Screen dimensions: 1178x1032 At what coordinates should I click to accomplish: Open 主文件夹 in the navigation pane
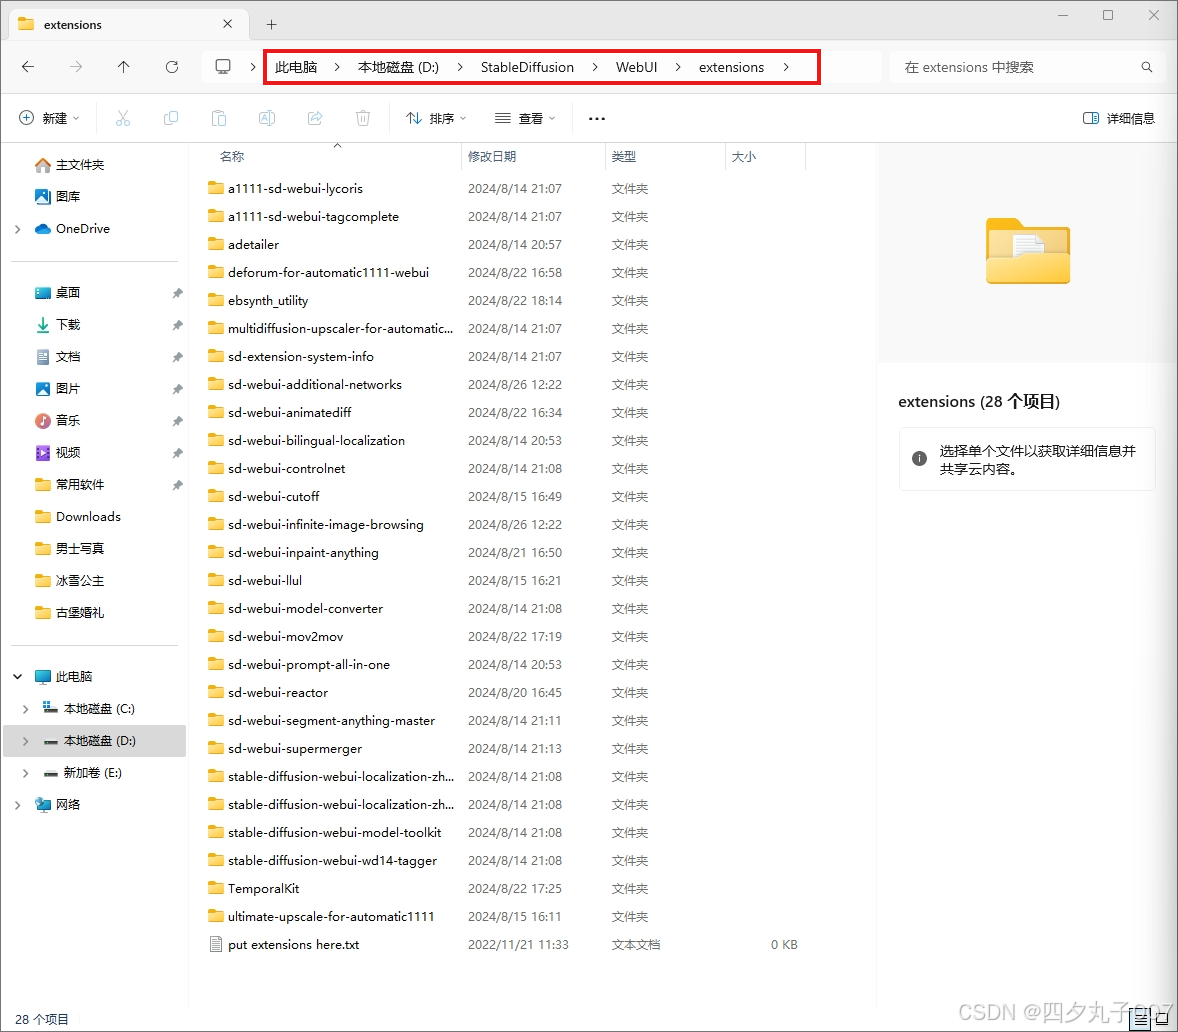80,164
